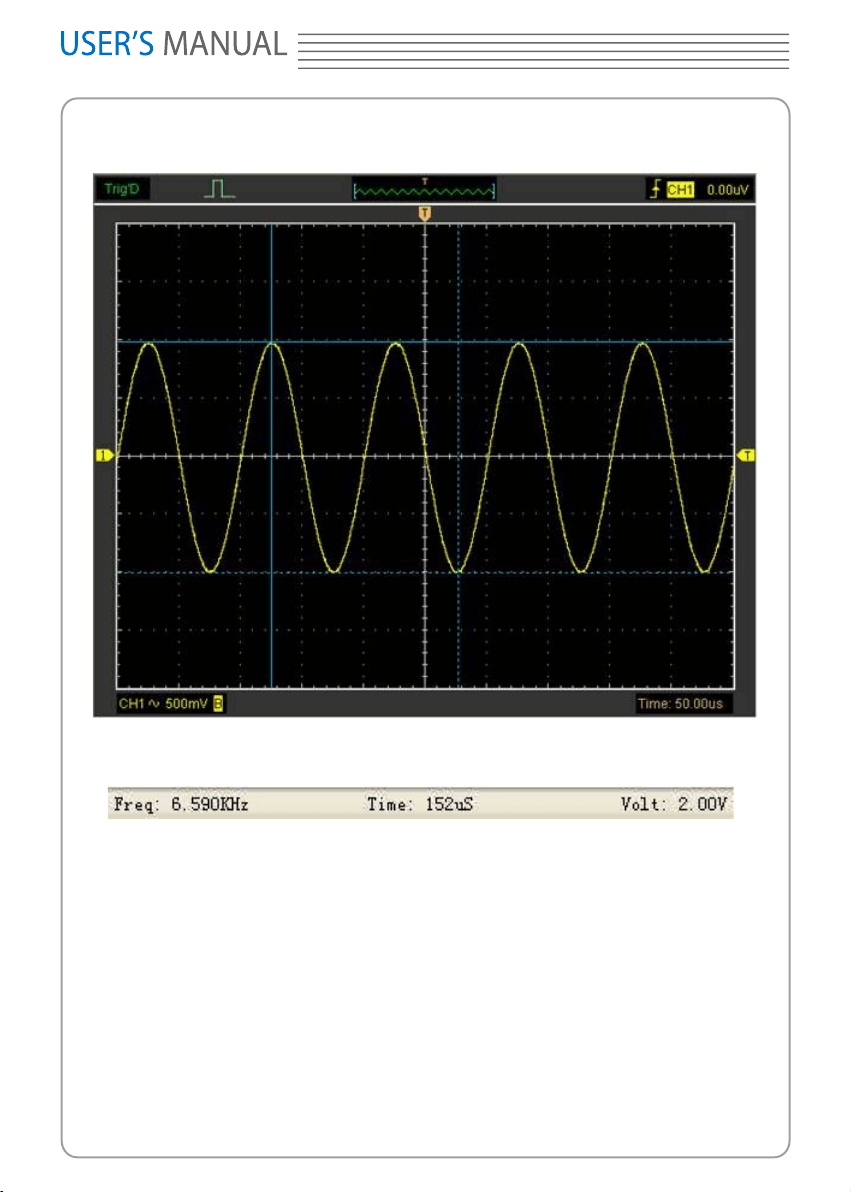851x1192 pixels.
Task: Click the Time: 152uS cursor readout
Action: click(x=420, y=804)
